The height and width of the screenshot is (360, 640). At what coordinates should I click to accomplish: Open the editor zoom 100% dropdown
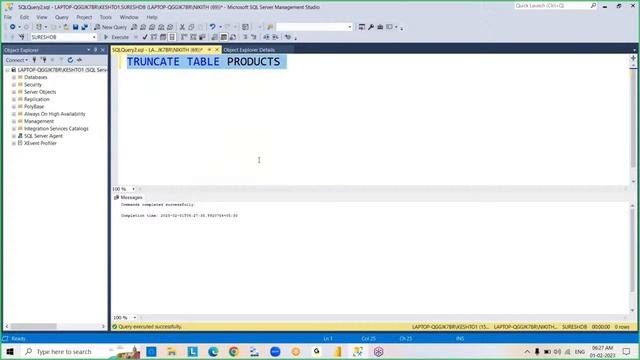(x=133, y=189)
